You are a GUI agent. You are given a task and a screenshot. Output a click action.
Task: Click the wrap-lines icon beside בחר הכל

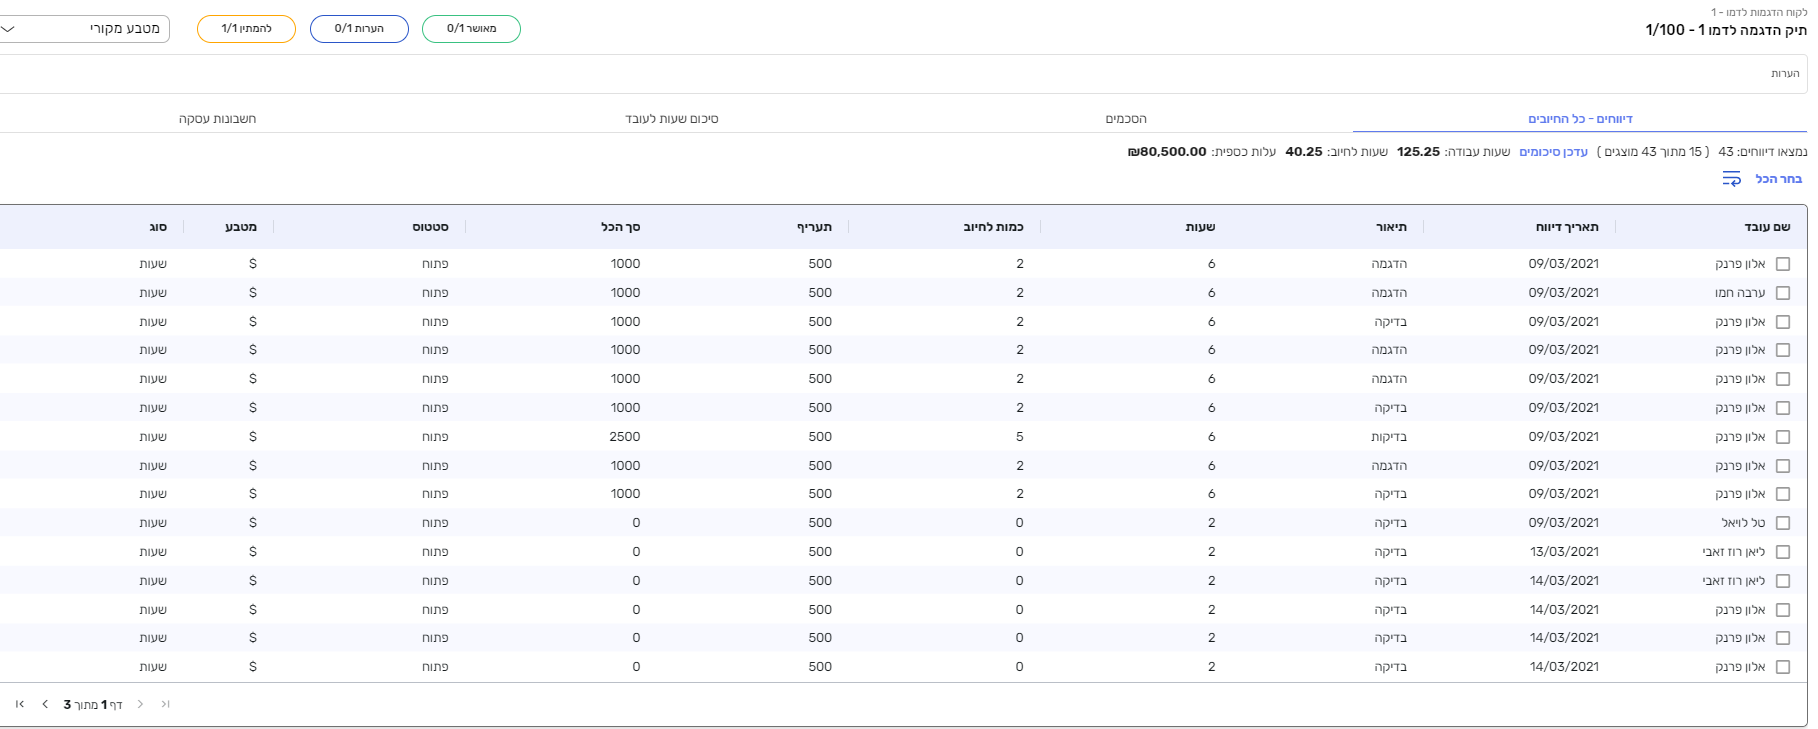pos(1731,179)
